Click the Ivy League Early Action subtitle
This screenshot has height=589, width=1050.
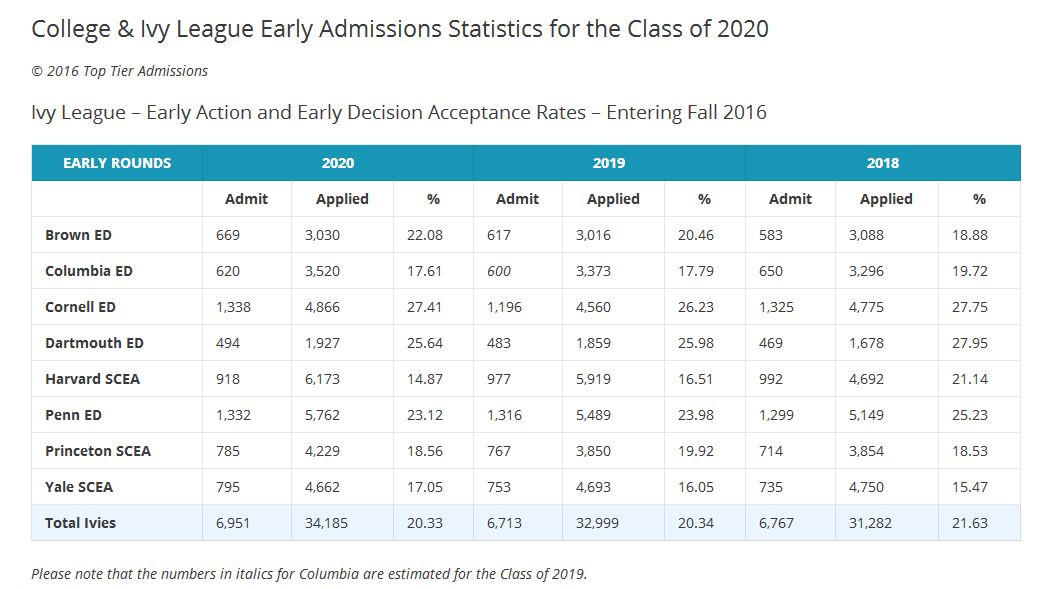tap(399, 112)
